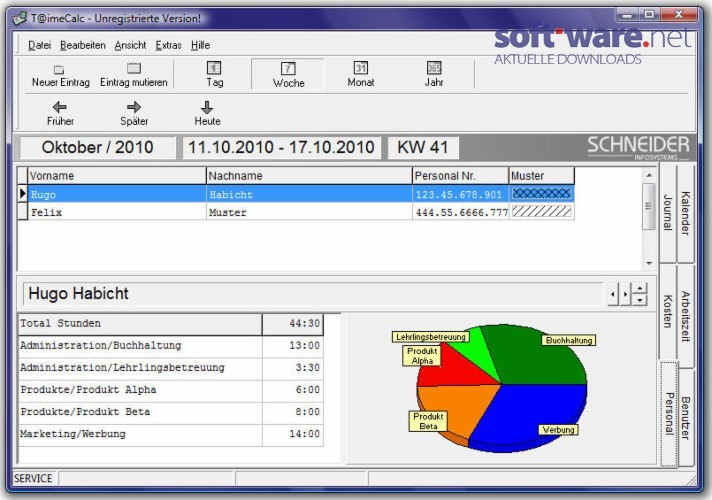Jump to Heute with down arrow

point(207,107)
